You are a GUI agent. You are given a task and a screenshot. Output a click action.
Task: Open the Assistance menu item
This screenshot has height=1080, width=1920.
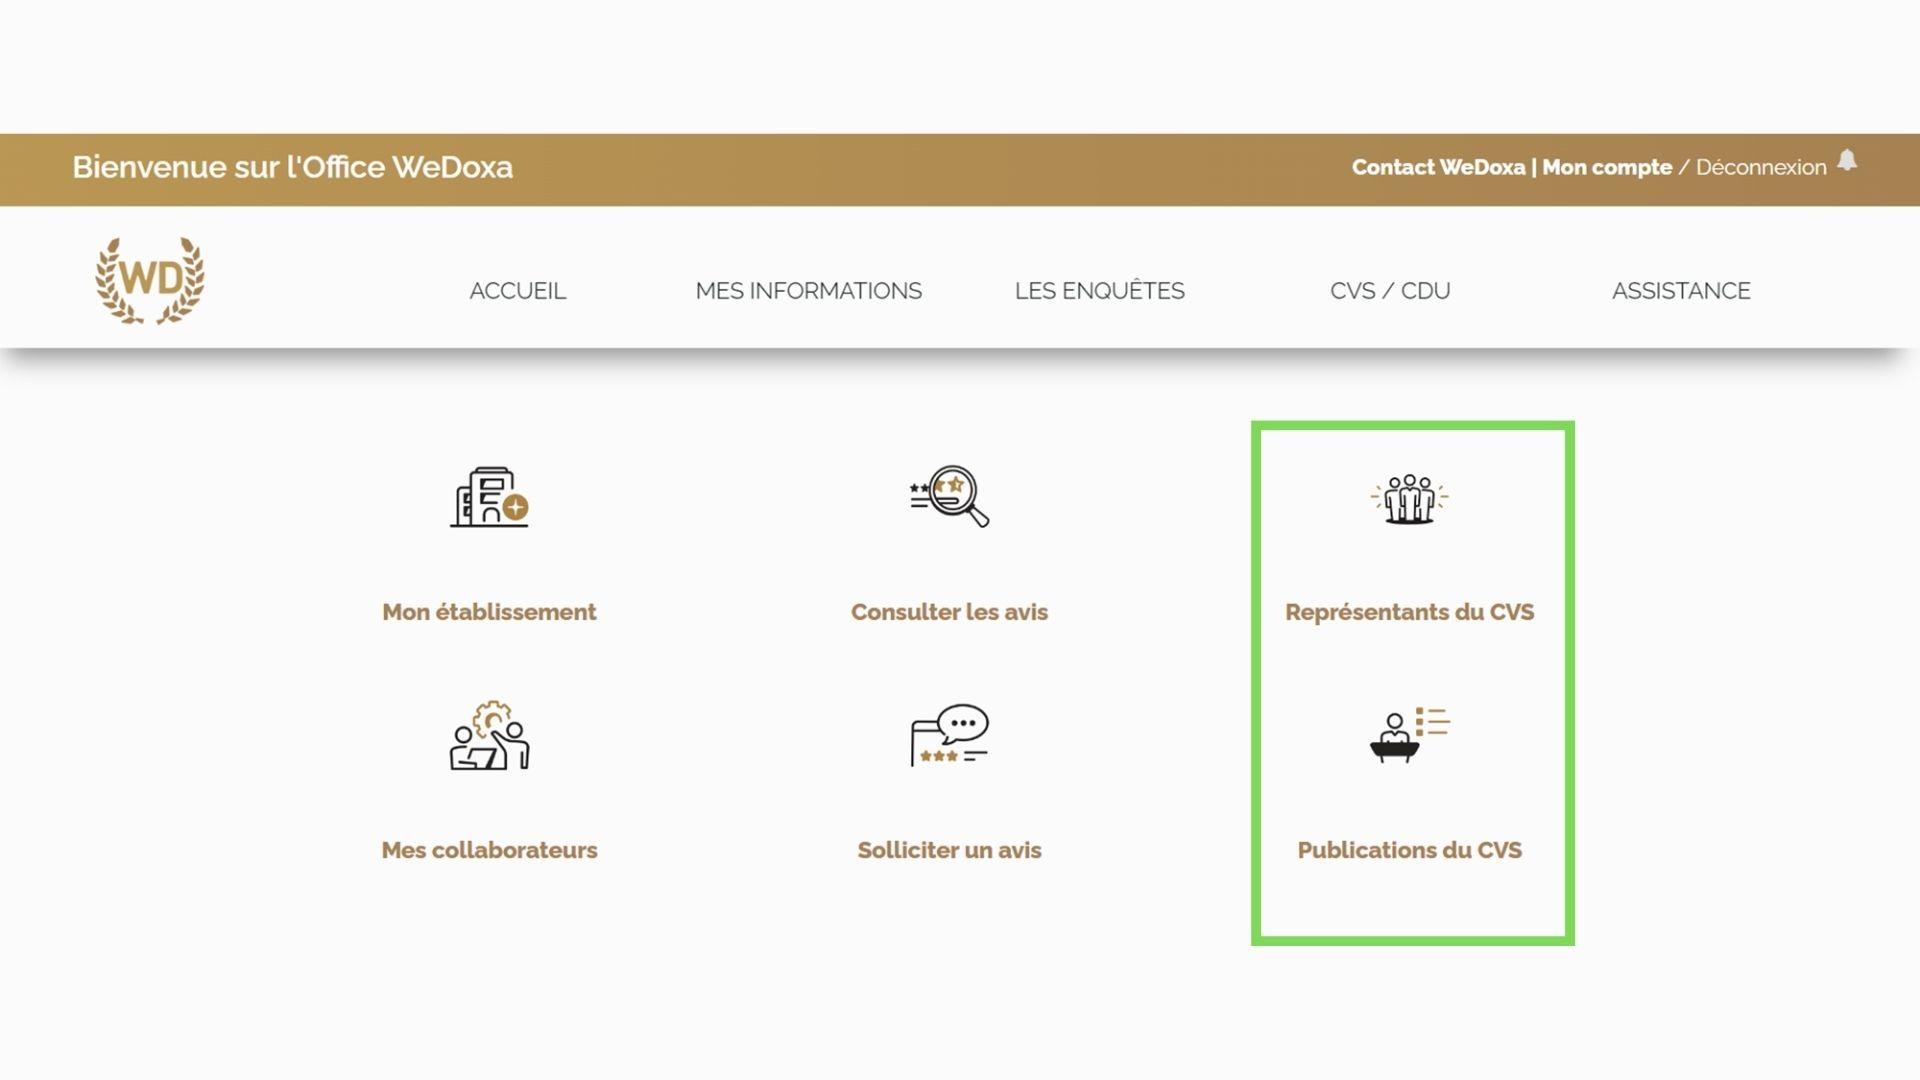1681,291
